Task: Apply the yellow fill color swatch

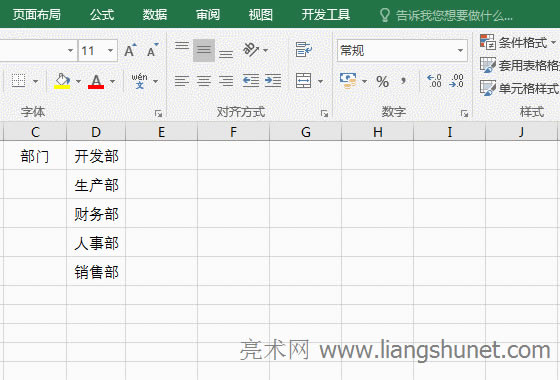Action: tap(62, 81)
